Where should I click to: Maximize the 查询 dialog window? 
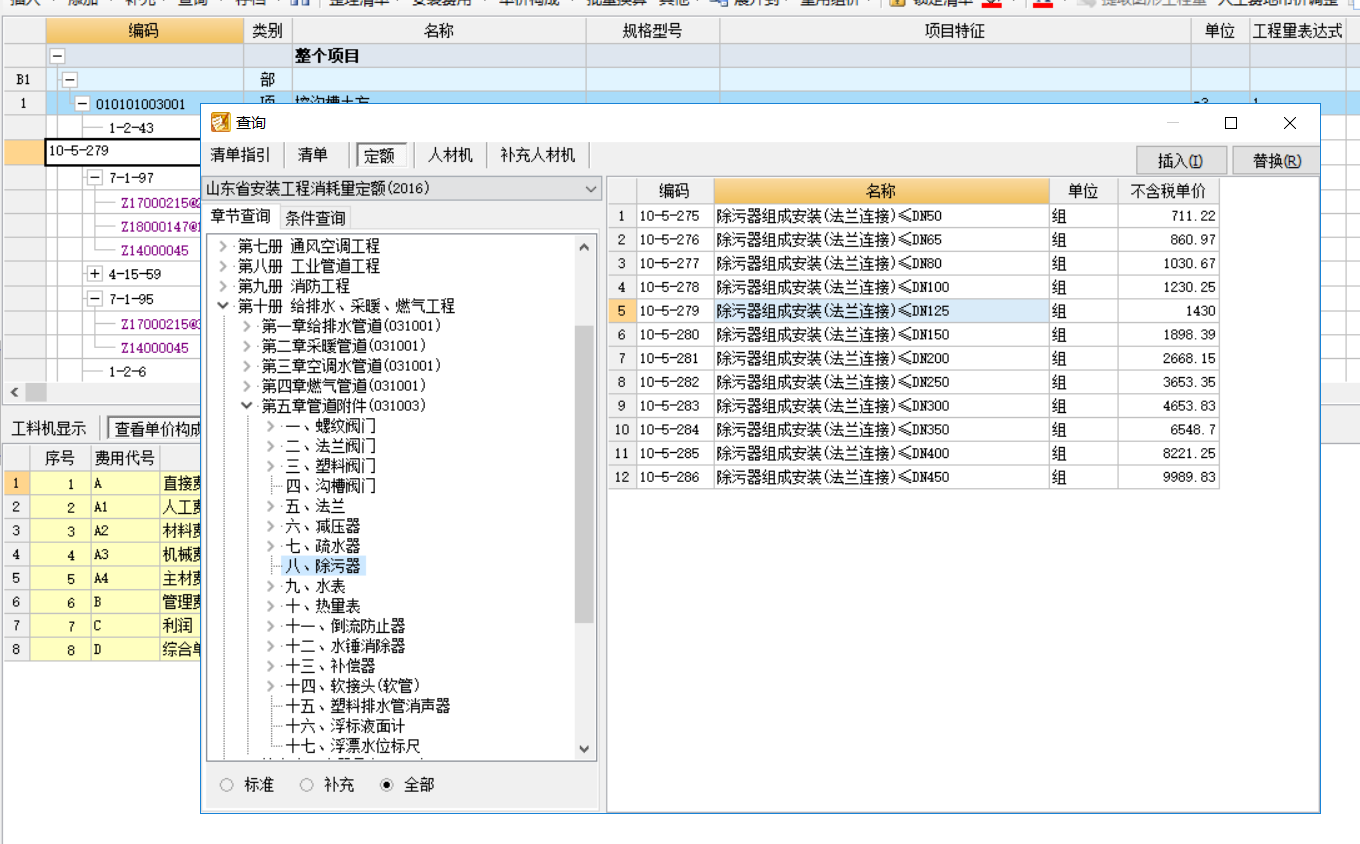pos(1231,123)
